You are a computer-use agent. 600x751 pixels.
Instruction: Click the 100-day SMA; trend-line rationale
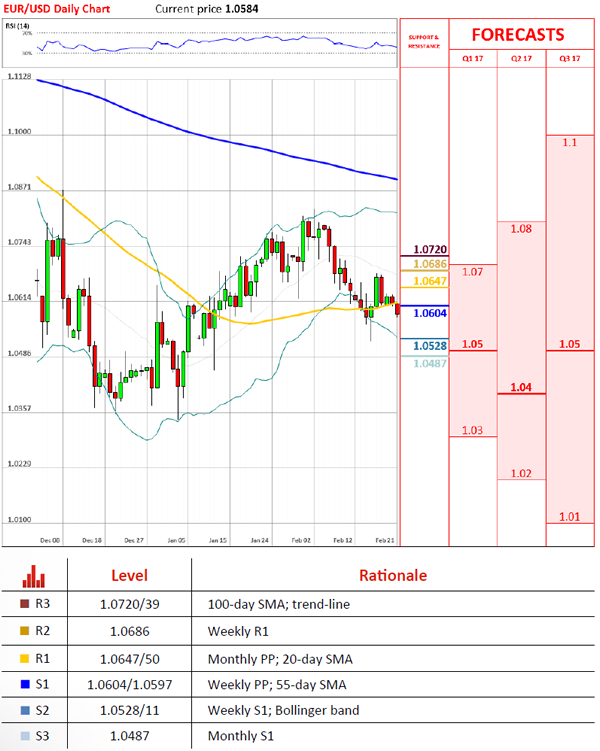(x=279, y=604)
